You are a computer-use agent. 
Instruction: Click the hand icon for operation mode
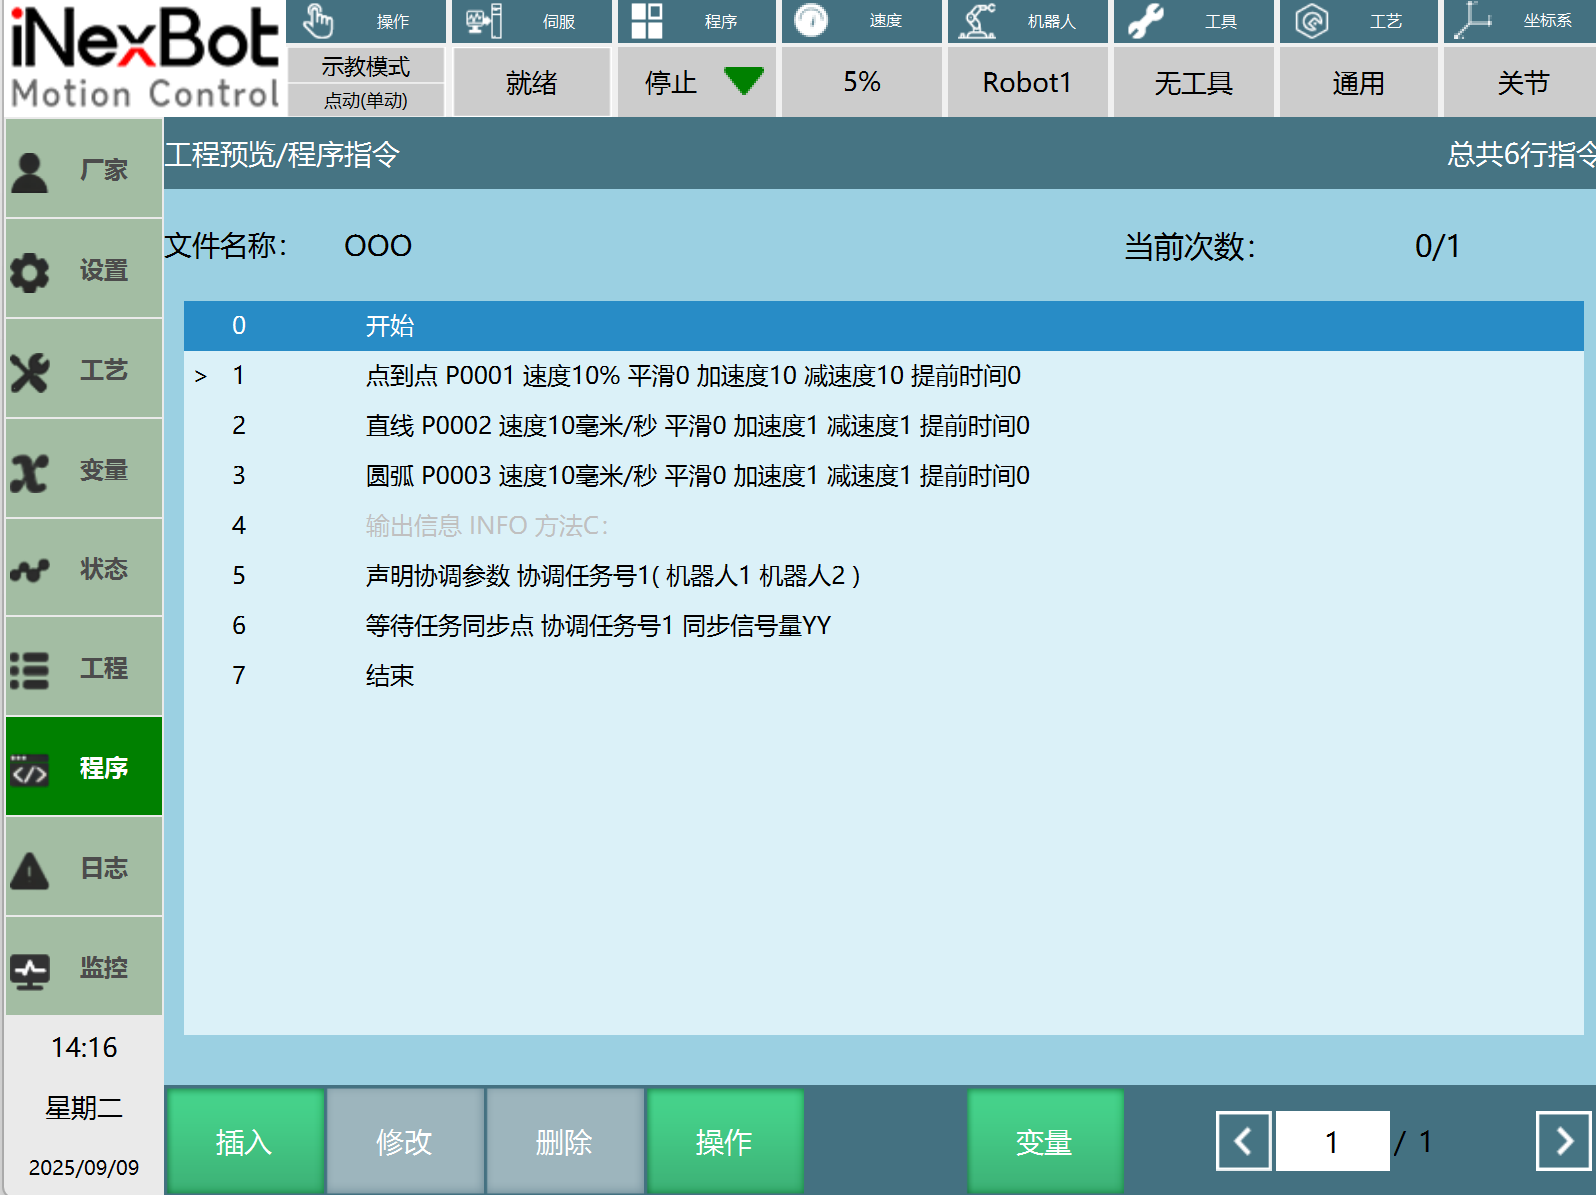click(x=318, y=21)
